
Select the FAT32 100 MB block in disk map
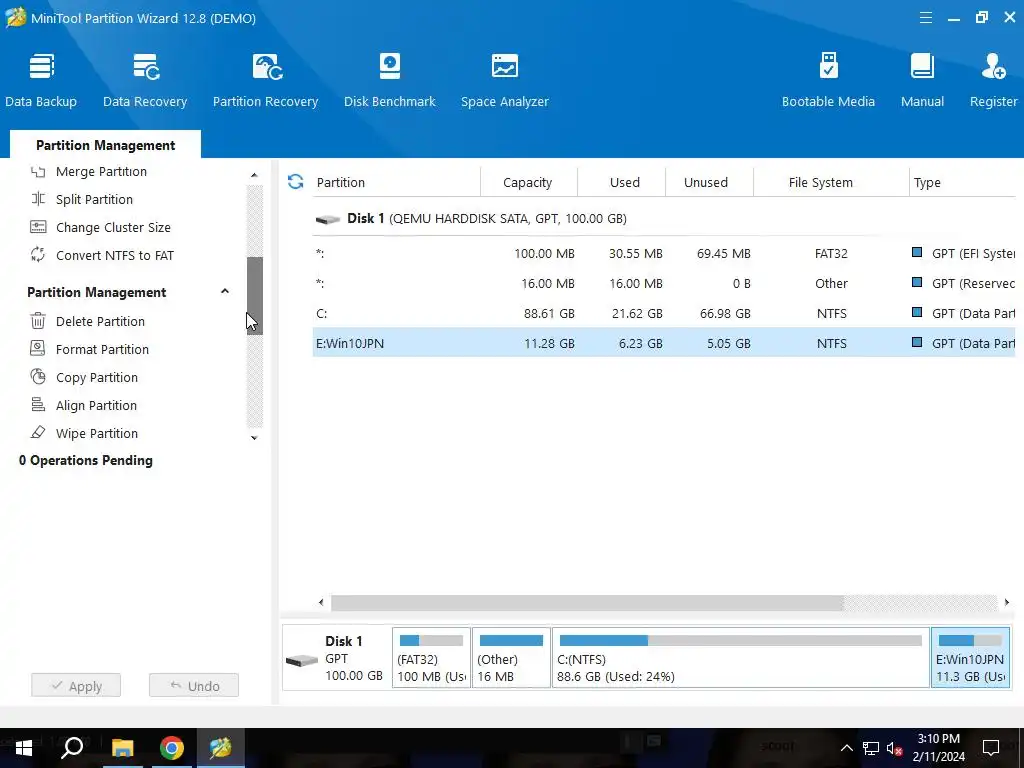point(431,658)
